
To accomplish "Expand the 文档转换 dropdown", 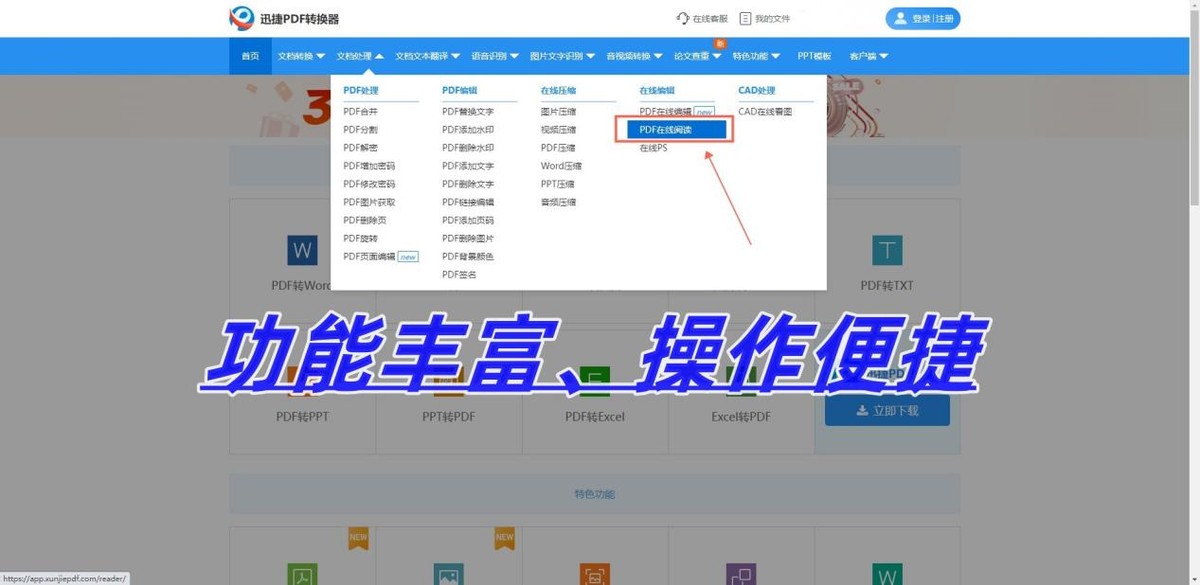I will point(300,55).
